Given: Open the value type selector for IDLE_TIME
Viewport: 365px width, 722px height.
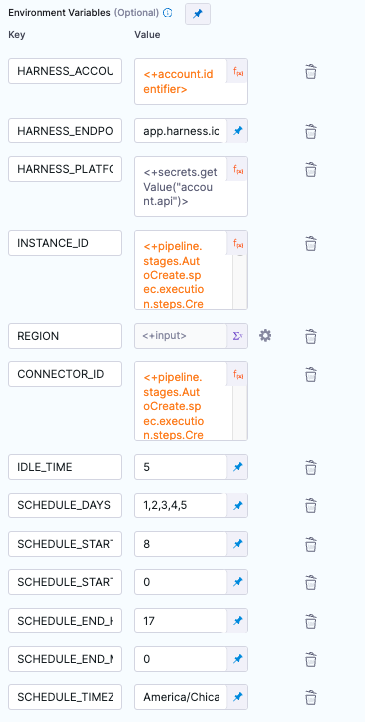Looking at the screenshot, I should click(238, 467).
